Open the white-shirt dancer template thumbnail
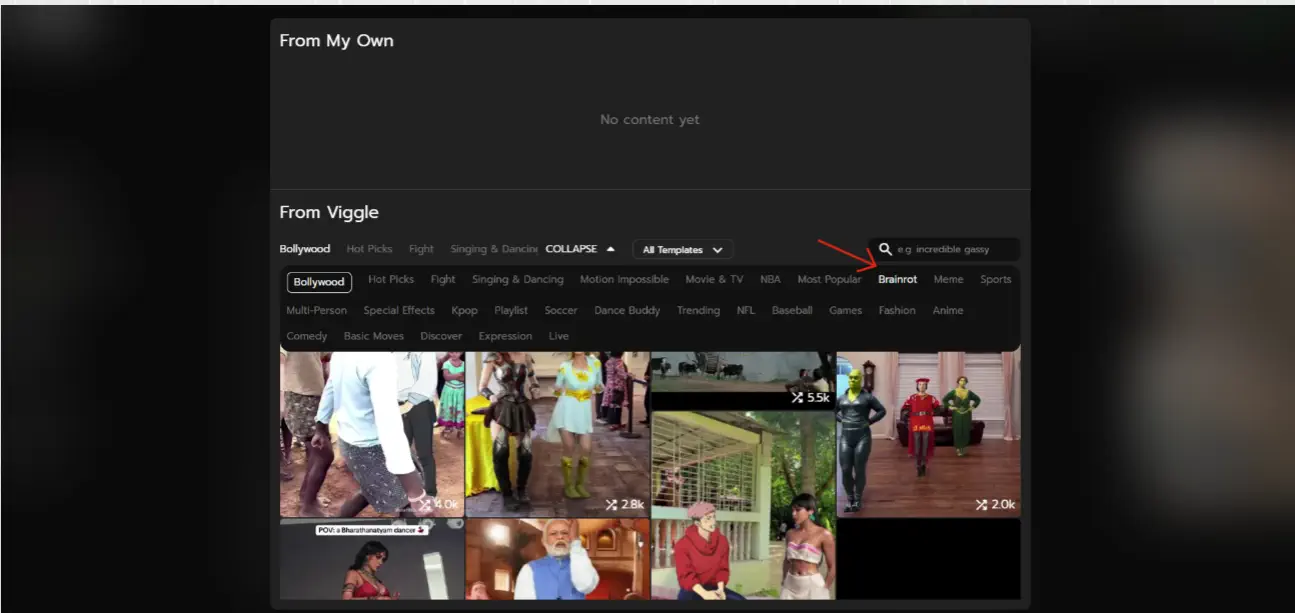Image resolution: width=1295 pixels, height=613 pixels. click(x=372, y=434)
